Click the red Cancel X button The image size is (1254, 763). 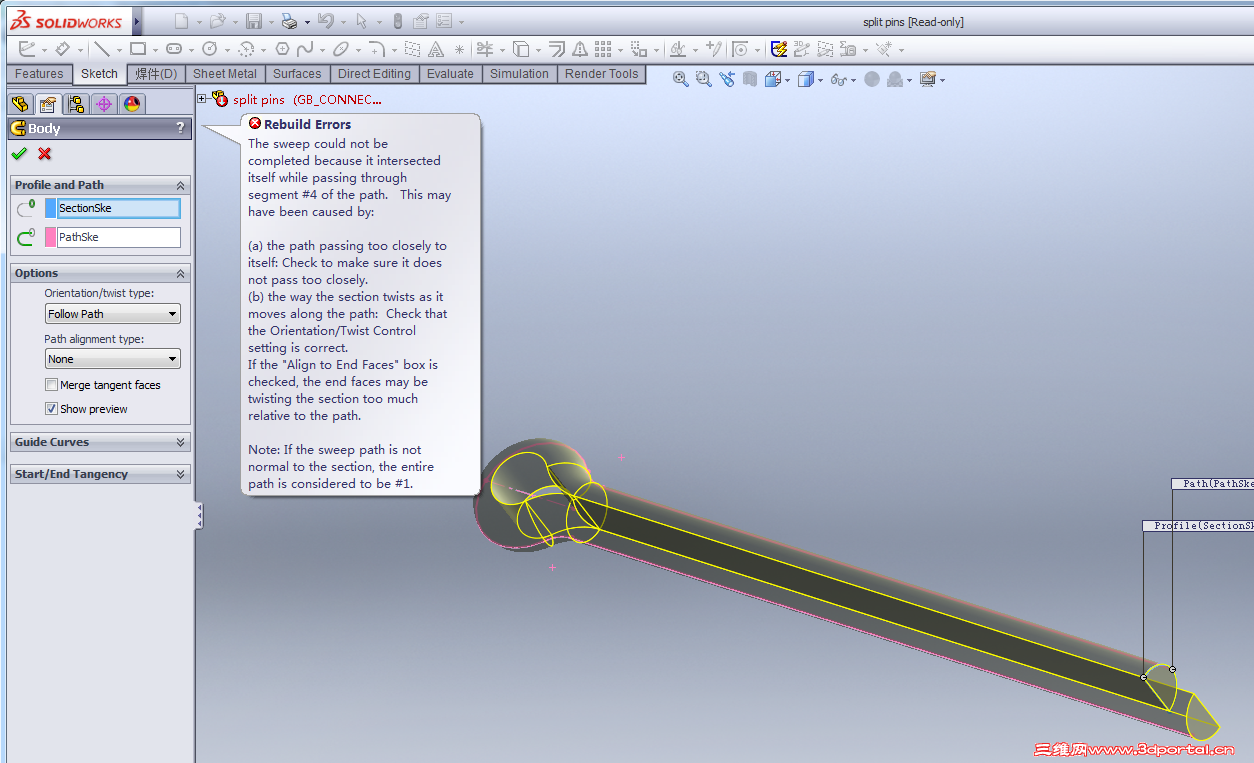(44, 154)
